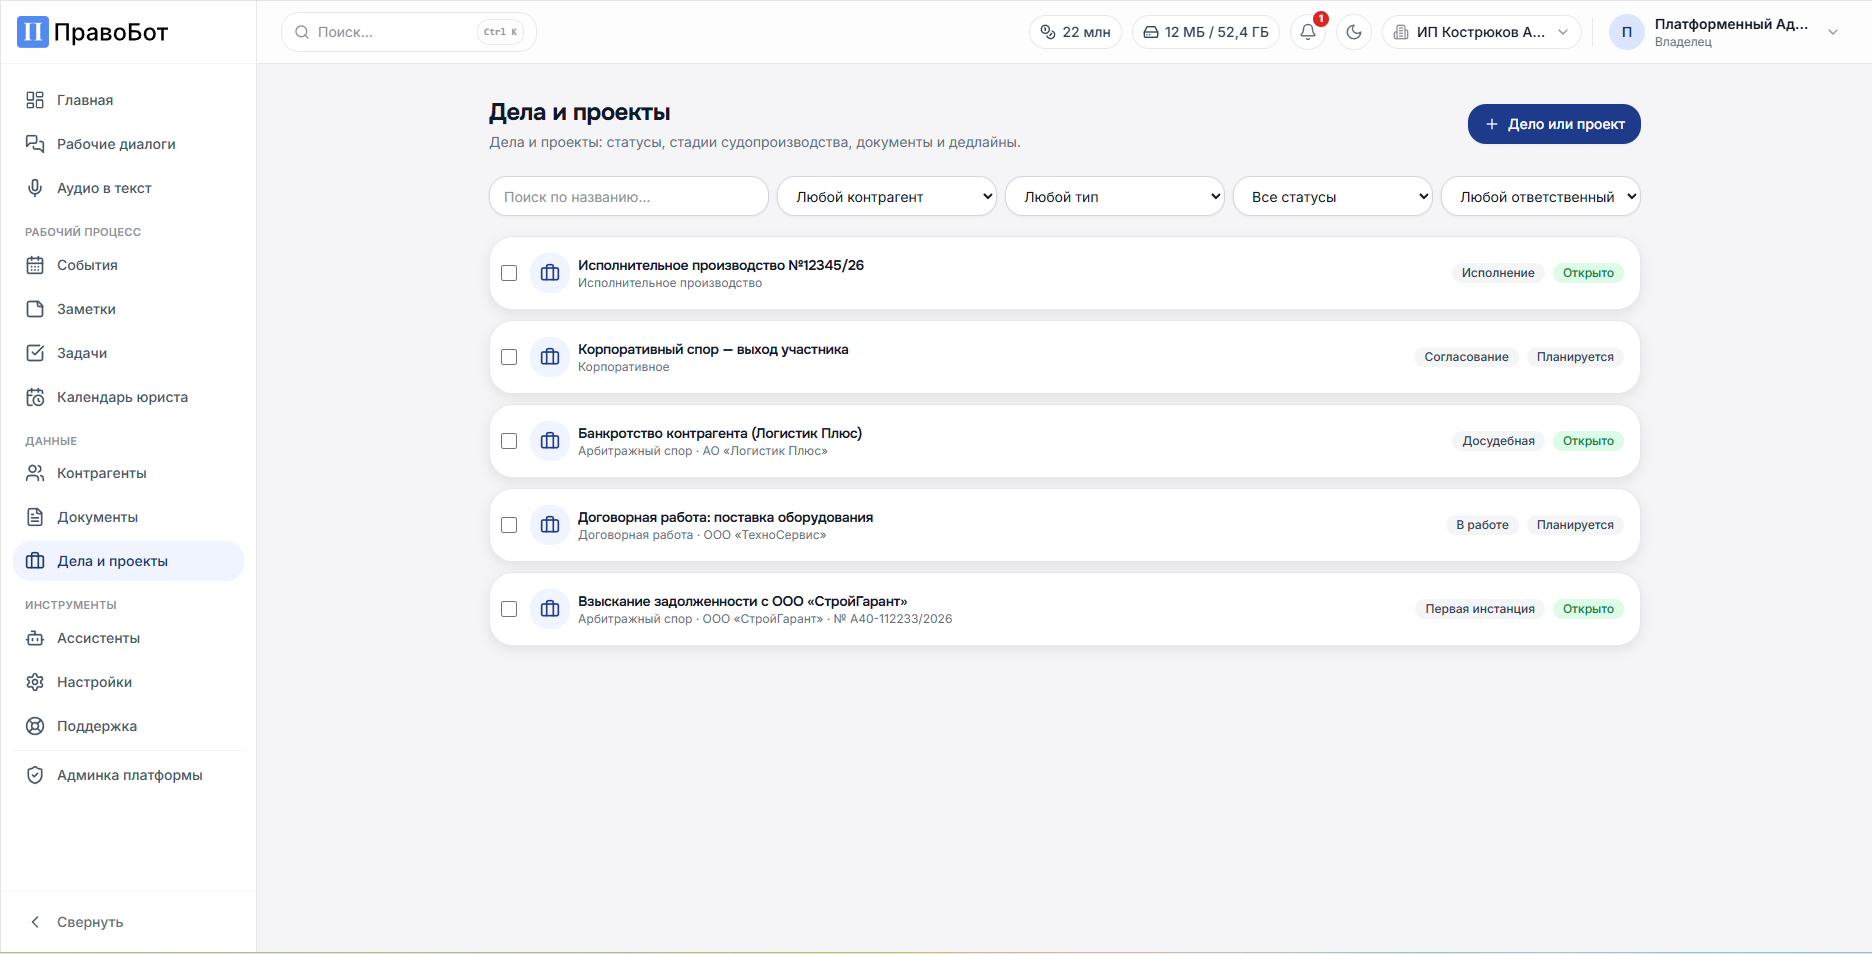Screen dimensions: 1872x954
Task: Click briefcase icon of Взыскание задолженности case
Action: (550, 609)
